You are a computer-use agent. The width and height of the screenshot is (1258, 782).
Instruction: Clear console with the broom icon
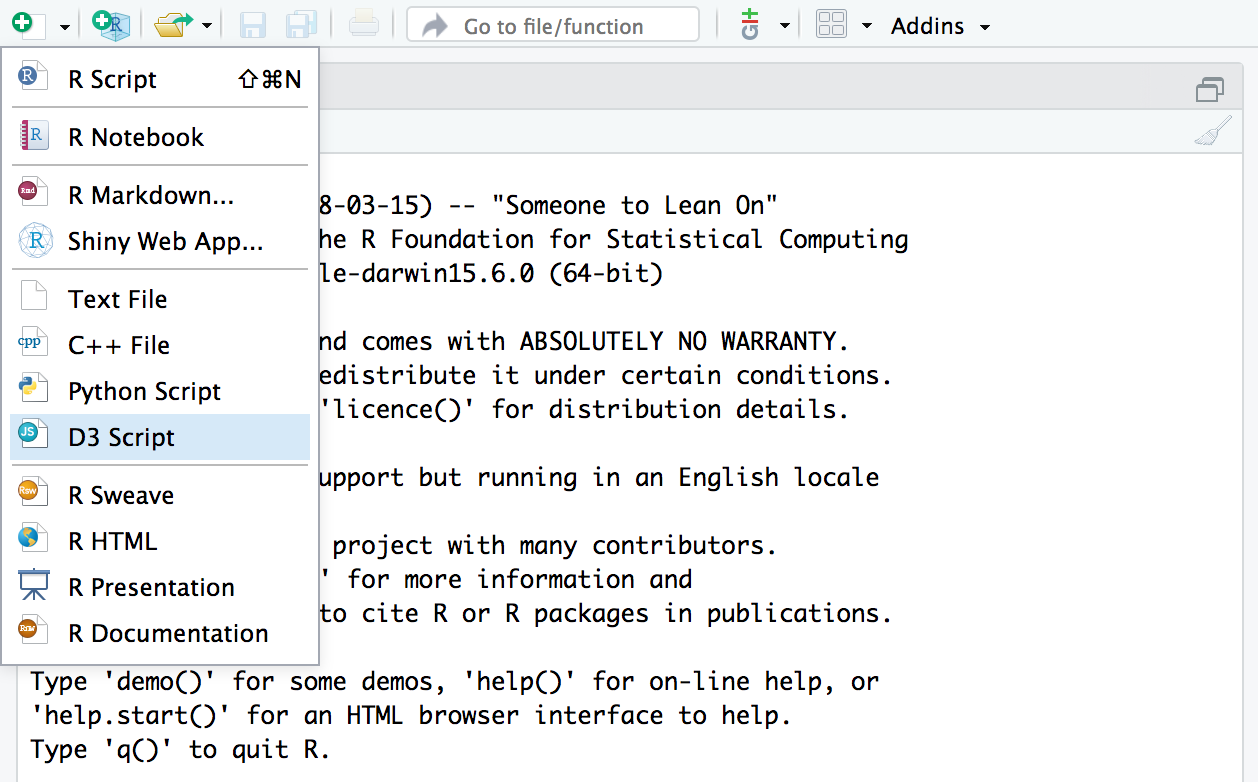1212,133
